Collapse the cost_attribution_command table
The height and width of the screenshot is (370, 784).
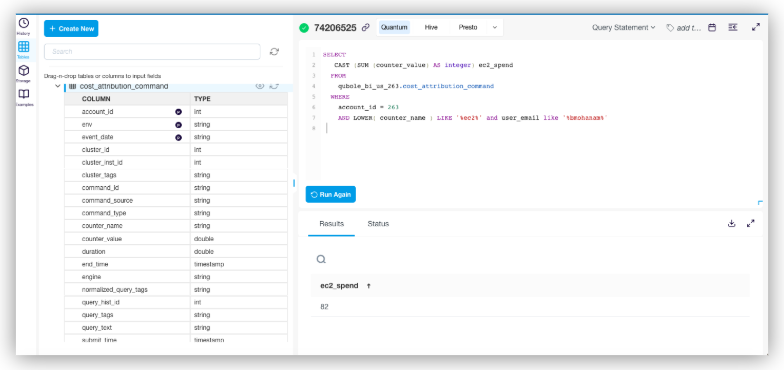(58, 86)
